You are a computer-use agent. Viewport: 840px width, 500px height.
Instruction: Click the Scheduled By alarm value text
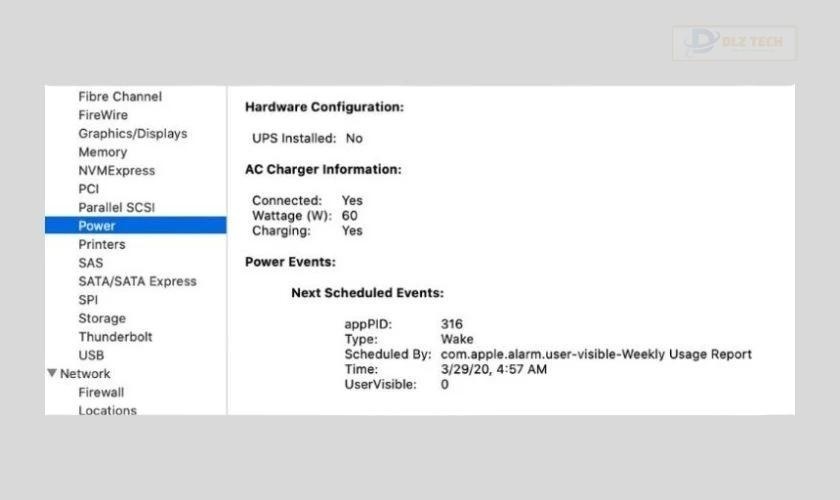point(595,354)
